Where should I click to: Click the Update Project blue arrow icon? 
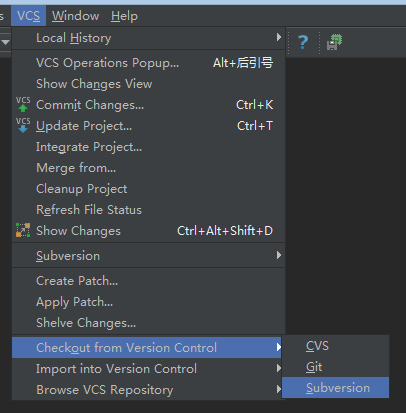23,125
